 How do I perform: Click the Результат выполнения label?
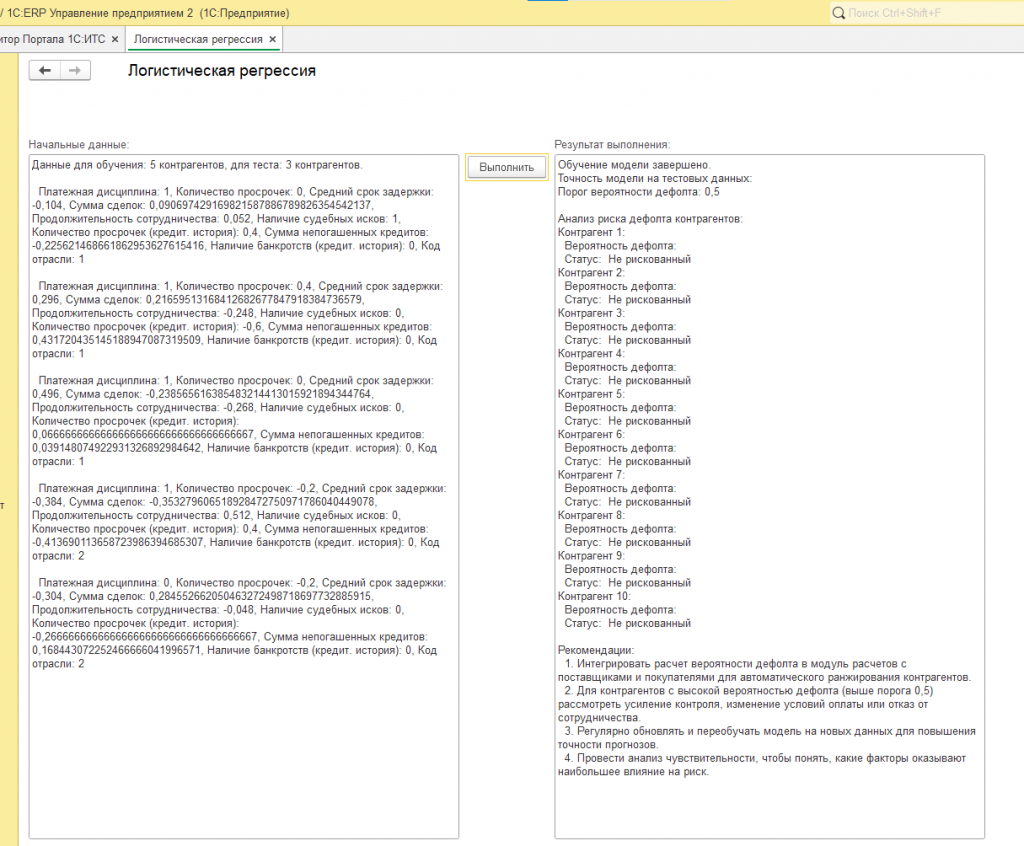pyautogui.click(x=612, y=144)
